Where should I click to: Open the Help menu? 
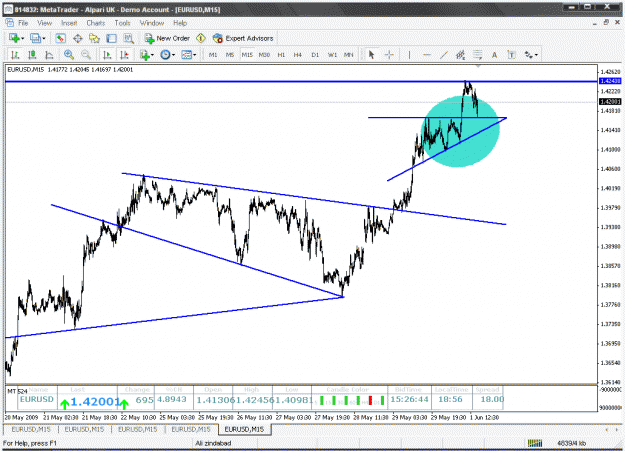click(180, 23)
